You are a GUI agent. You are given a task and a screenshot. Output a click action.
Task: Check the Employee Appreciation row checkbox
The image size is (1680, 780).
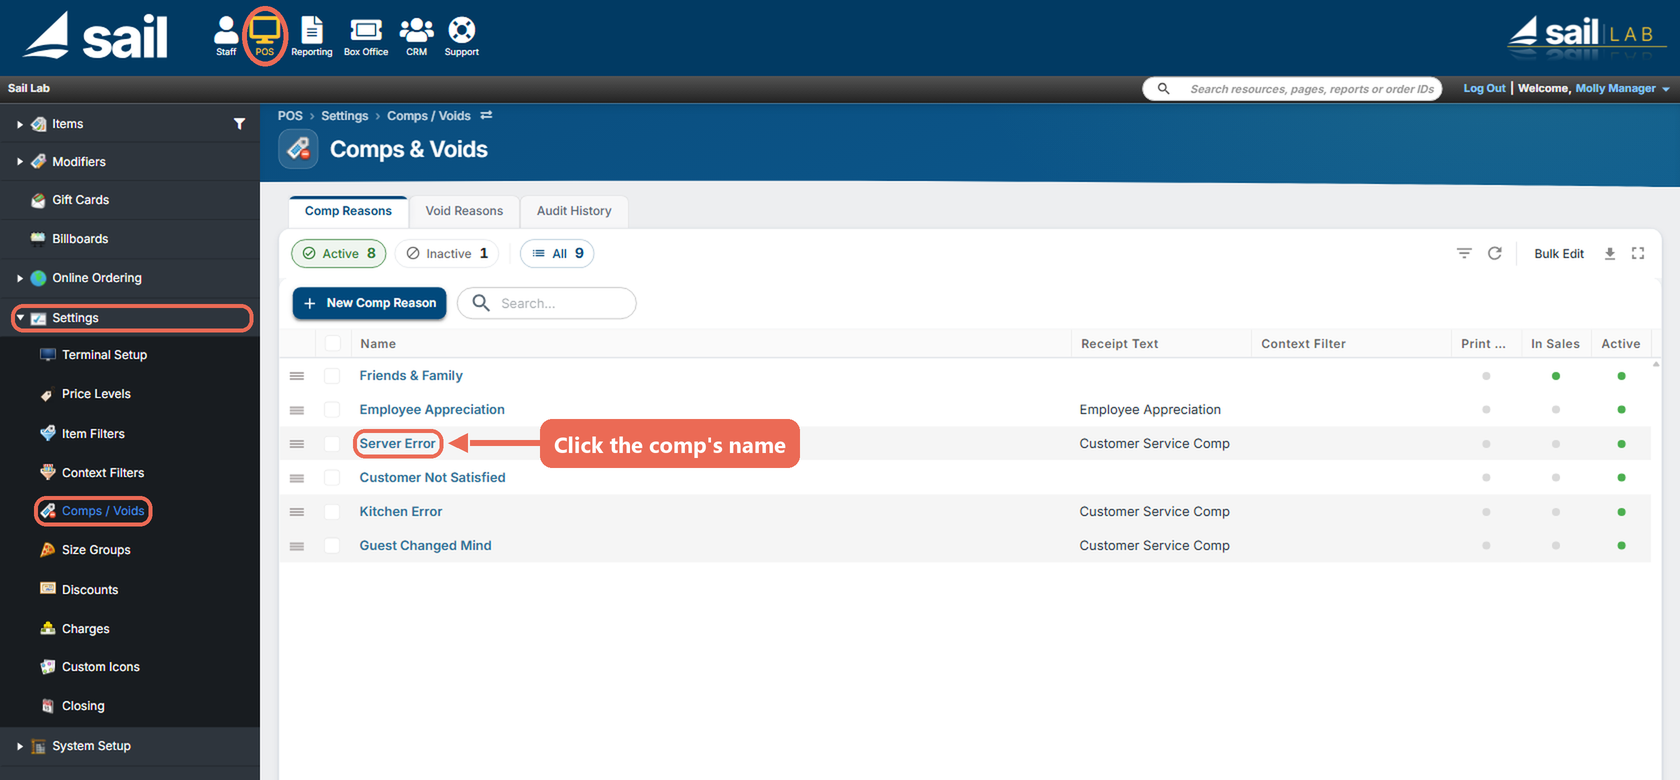333,410
